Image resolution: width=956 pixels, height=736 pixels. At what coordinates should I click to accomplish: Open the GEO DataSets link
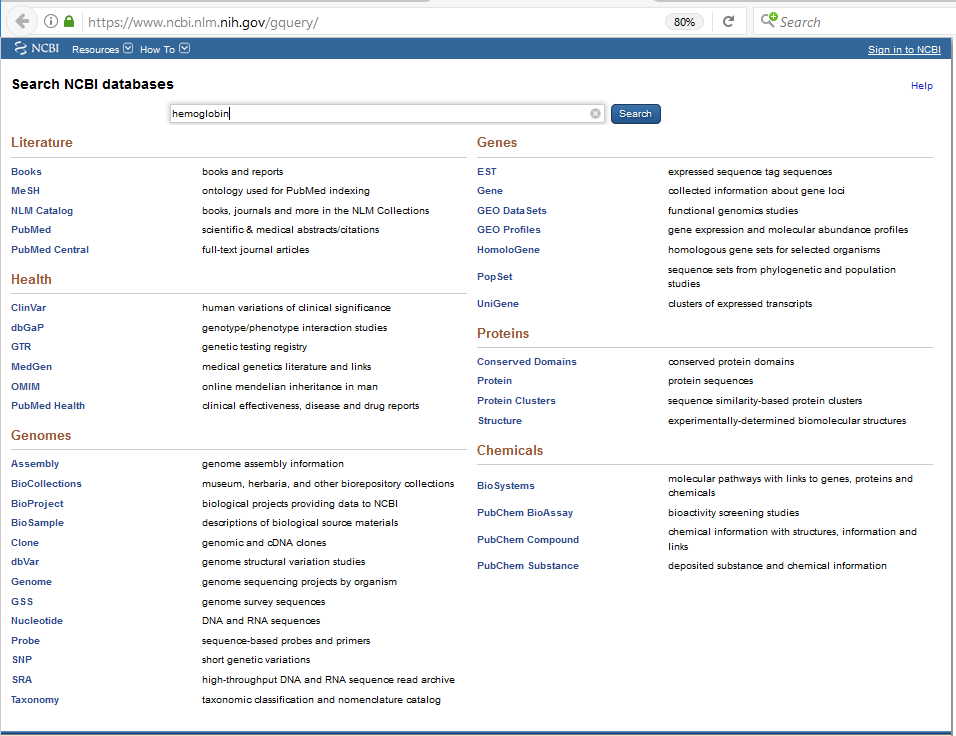(511, 211)
